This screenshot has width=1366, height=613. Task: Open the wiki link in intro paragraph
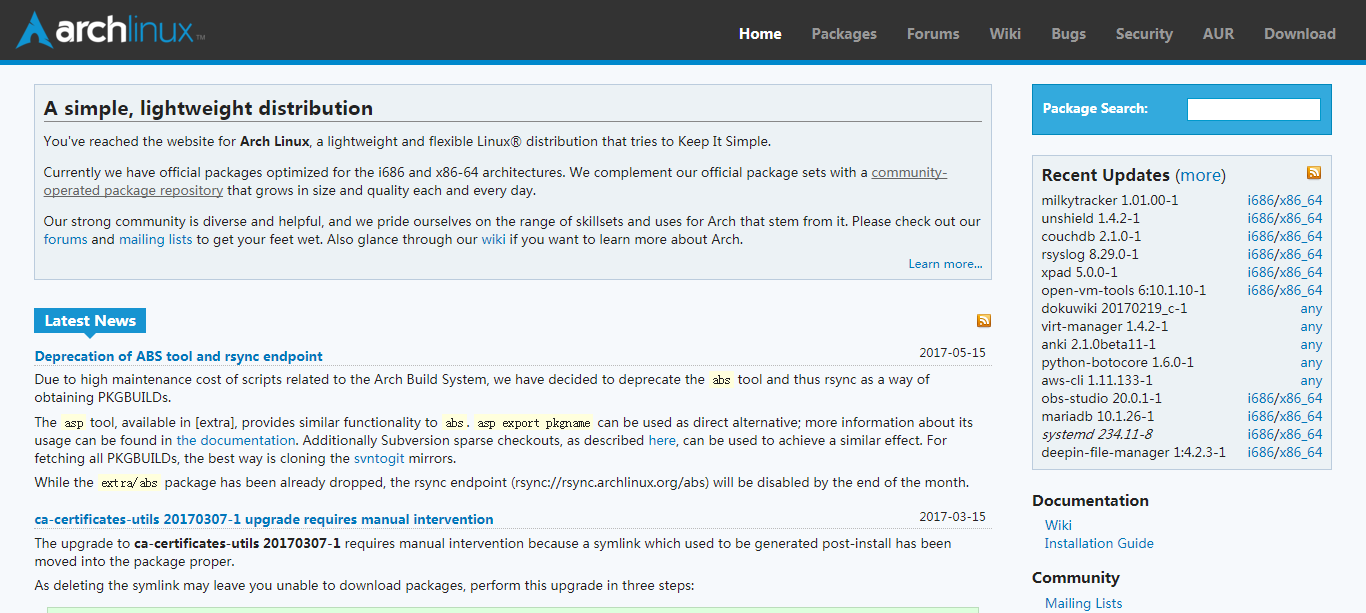click(493, 239)
